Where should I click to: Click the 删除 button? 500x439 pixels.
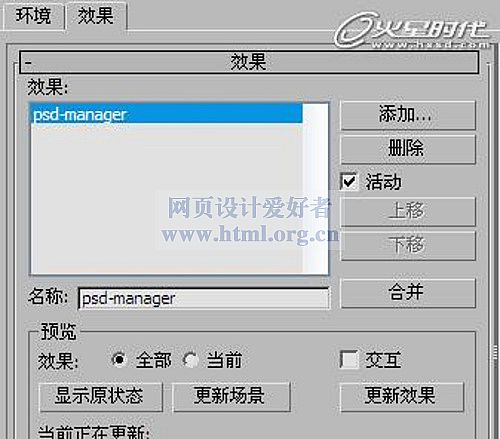tap(408, 149)
